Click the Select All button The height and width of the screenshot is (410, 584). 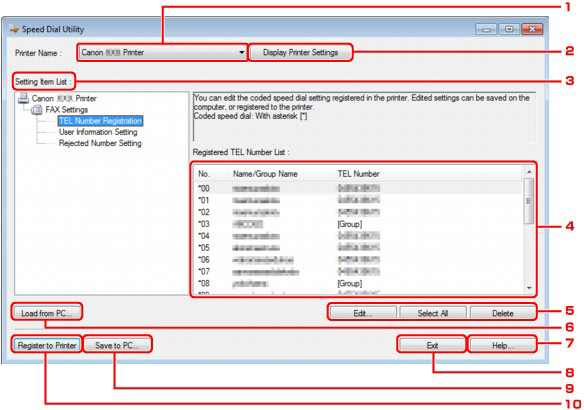[x=433, y=313]
